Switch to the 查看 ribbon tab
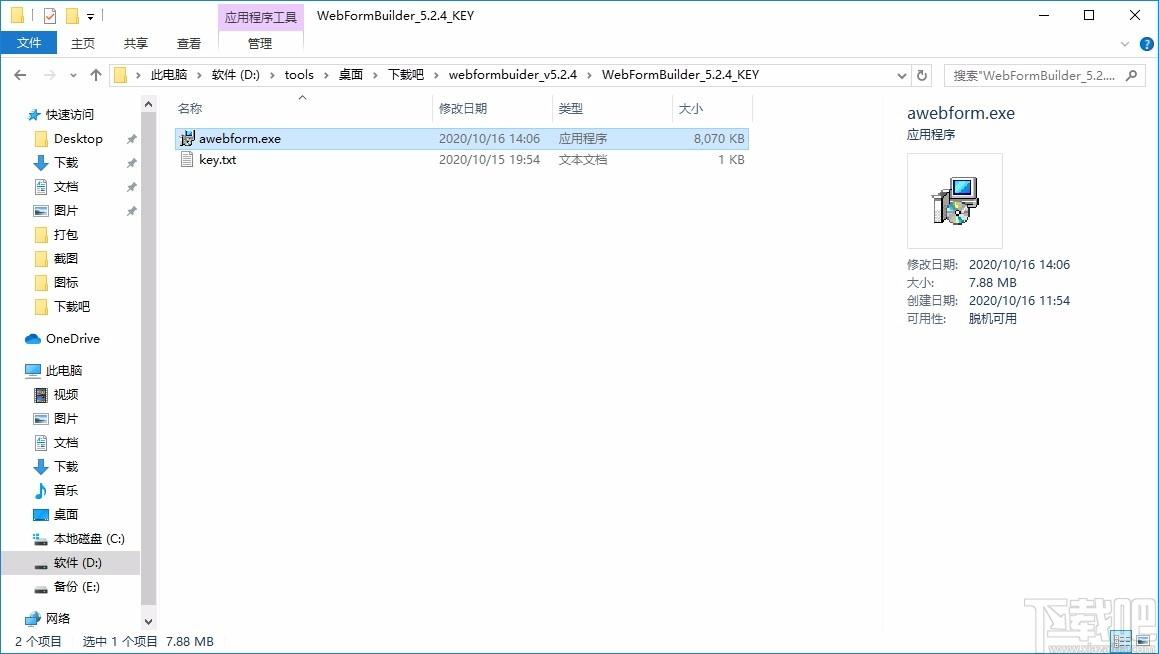Screen dimensions: 1159x654 click(188, 44)
